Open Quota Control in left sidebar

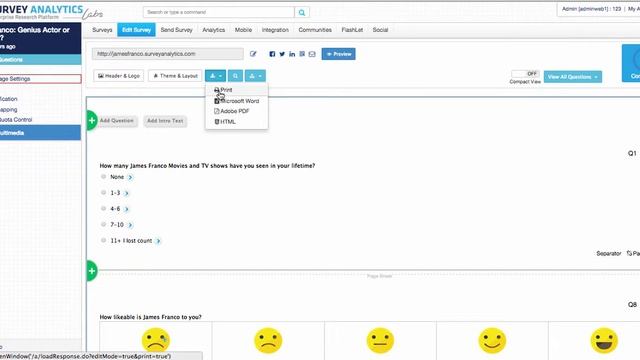16,120
